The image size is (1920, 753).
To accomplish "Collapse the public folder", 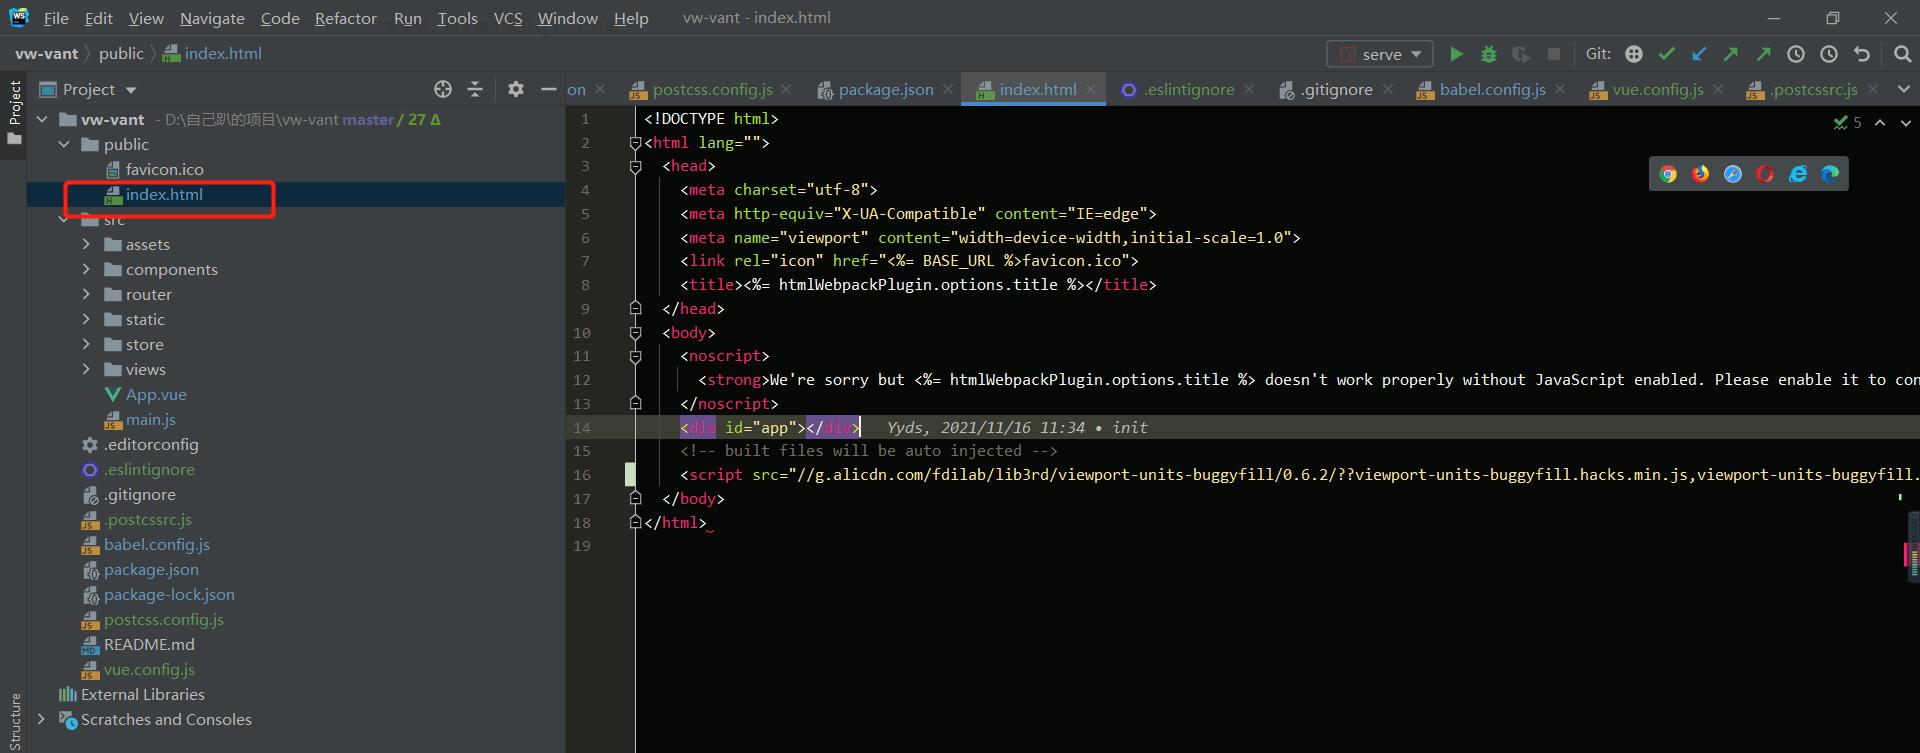I will coord(64,144).
